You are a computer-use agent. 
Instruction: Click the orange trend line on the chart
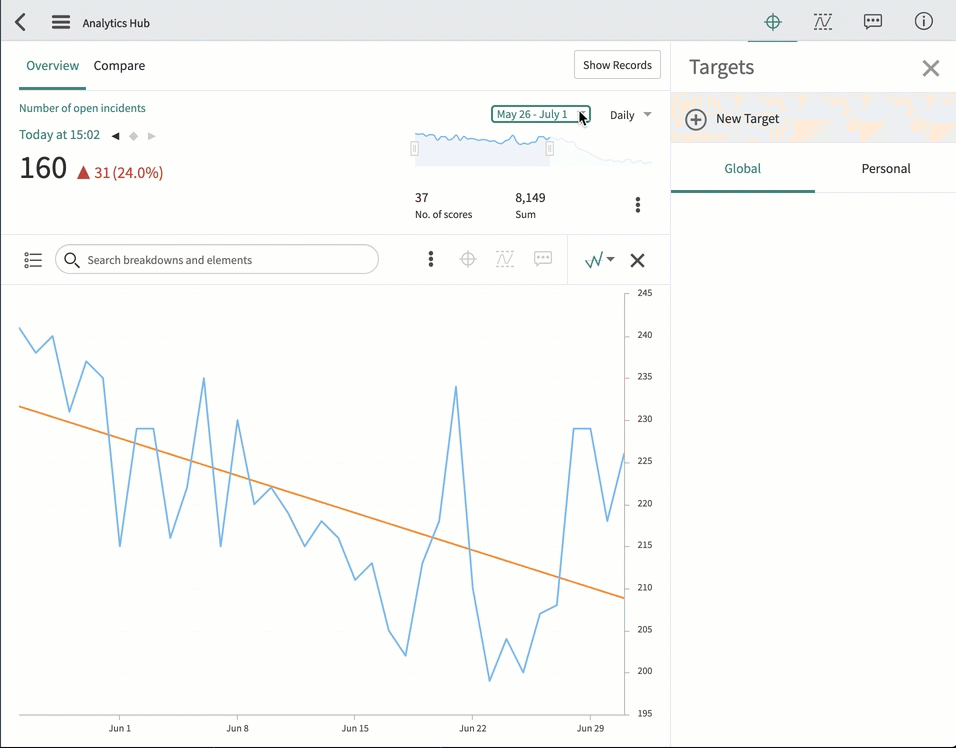click(x=321, y=502)
